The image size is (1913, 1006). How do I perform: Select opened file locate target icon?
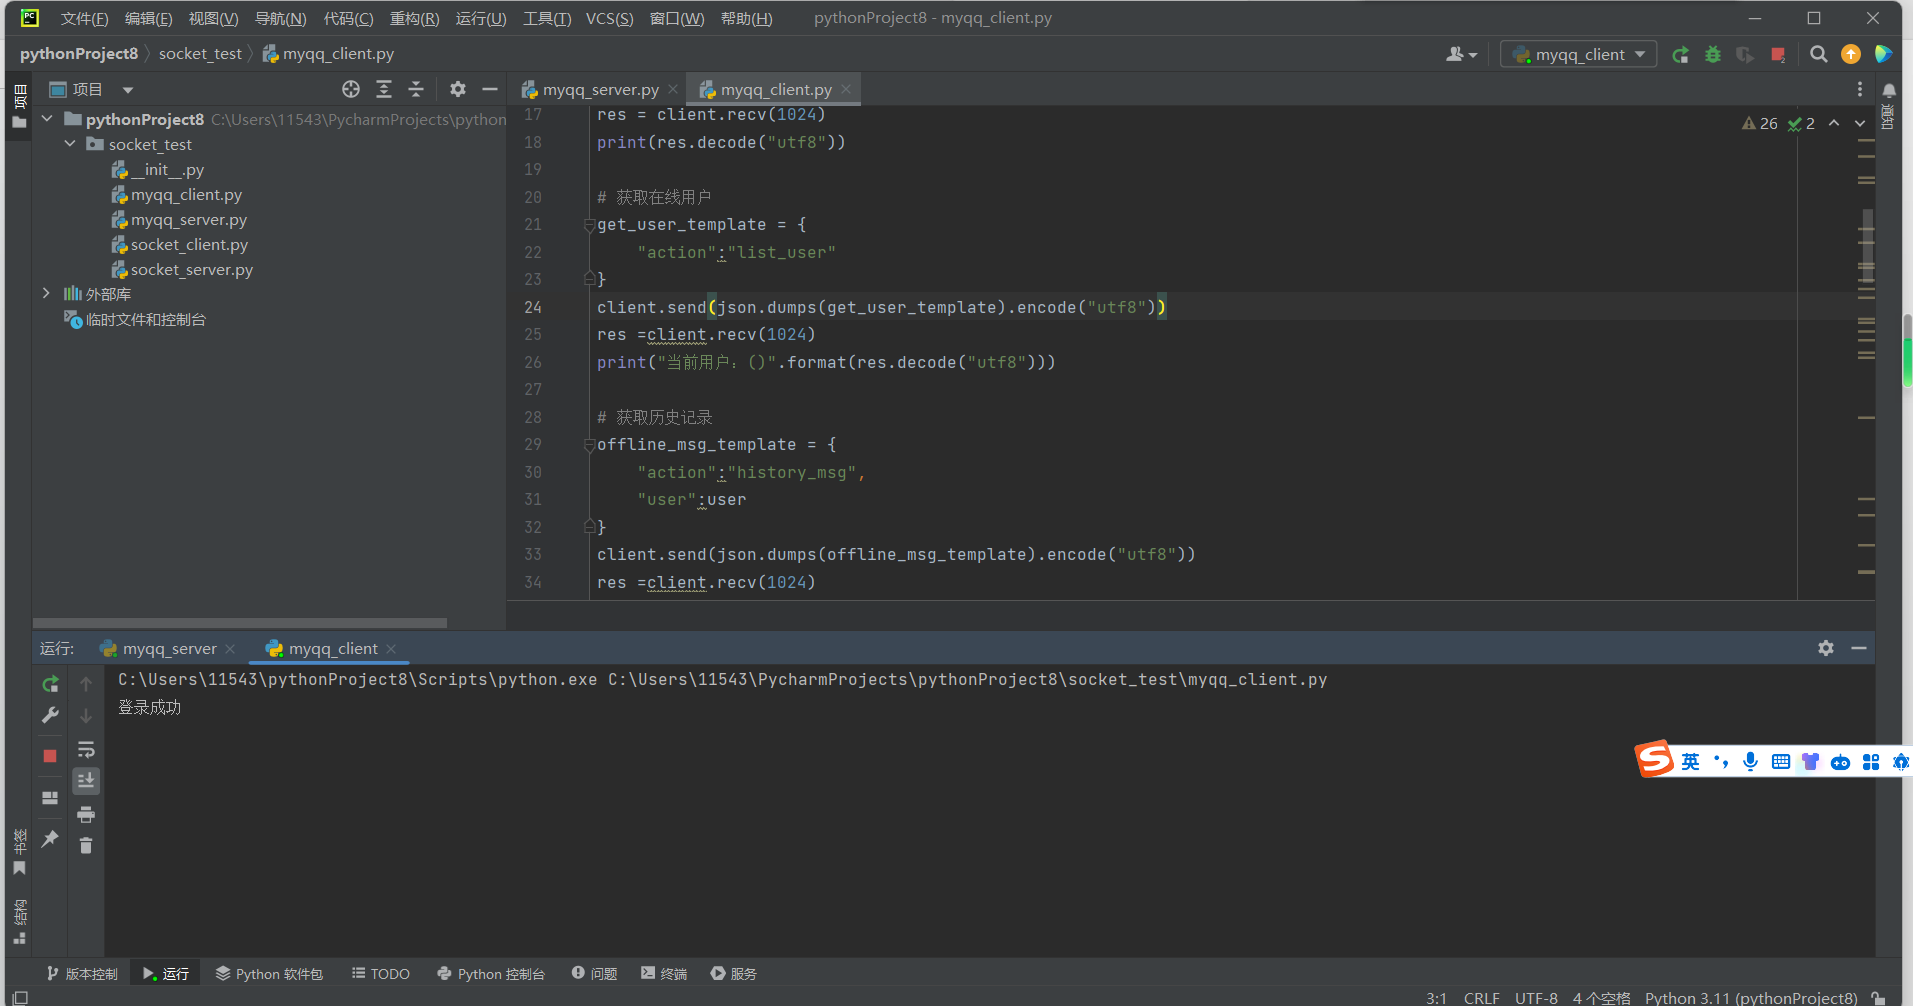351,90
